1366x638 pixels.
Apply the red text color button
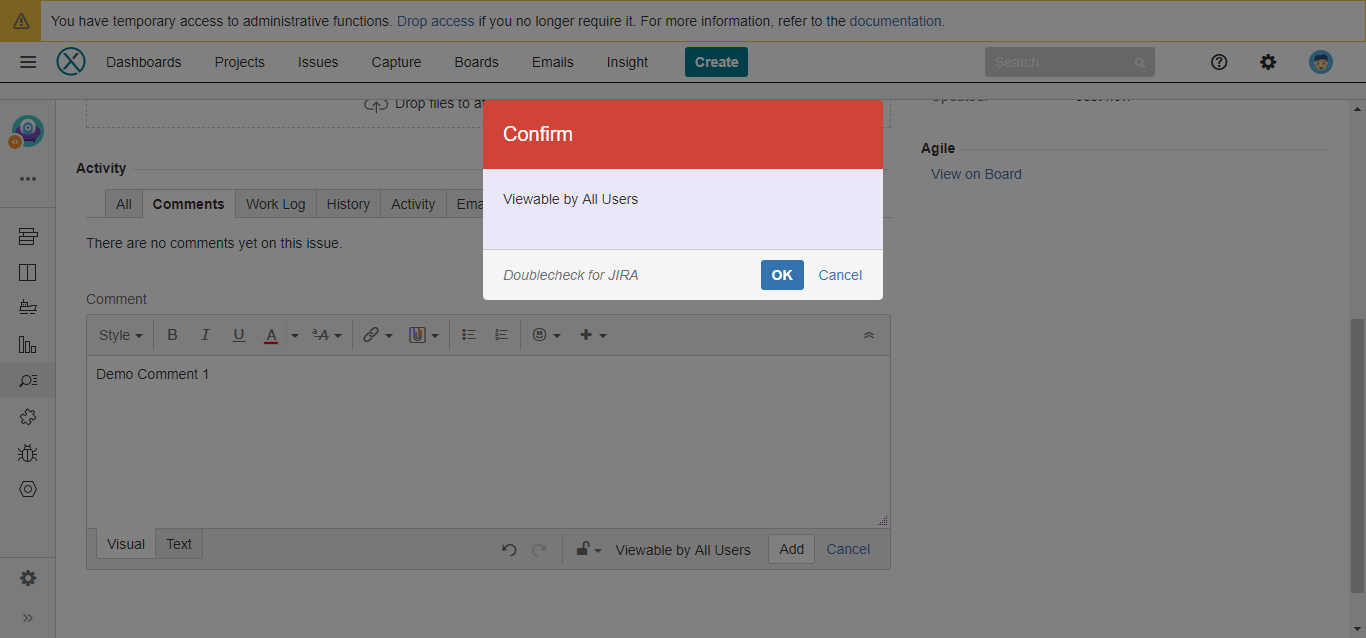pyautogui.click(x=271, y=335)
